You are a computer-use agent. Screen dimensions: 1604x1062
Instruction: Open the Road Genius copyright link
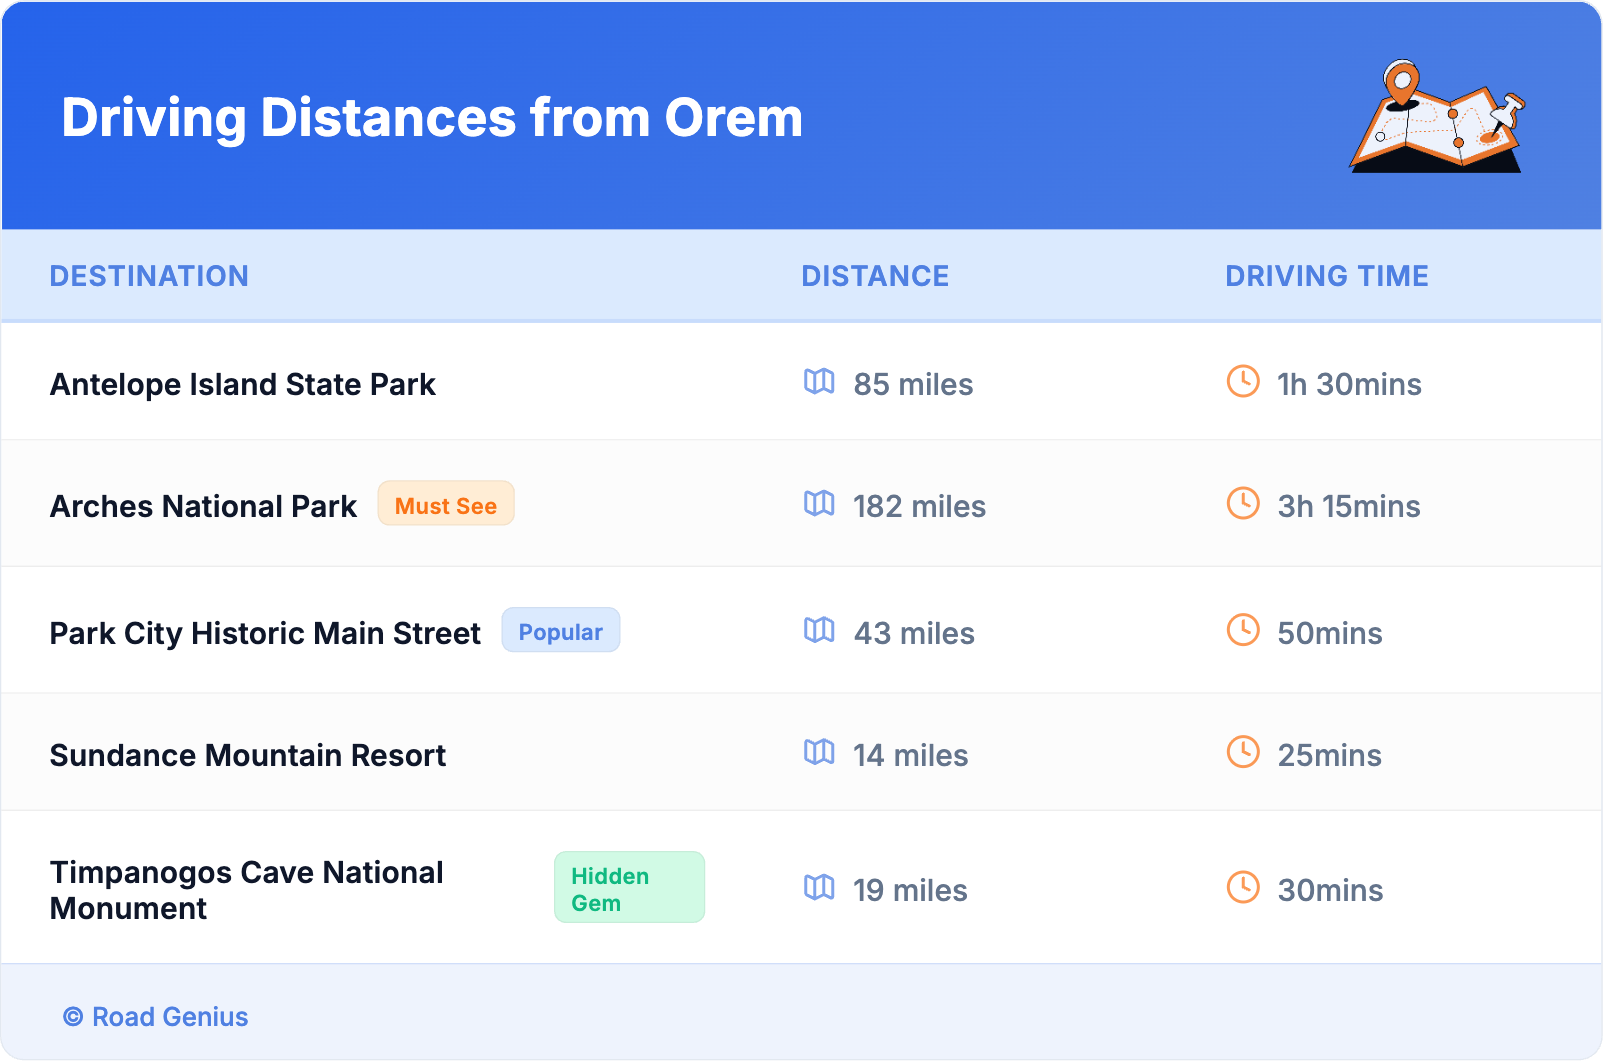pyautogui.click(x=156, y=1017)
